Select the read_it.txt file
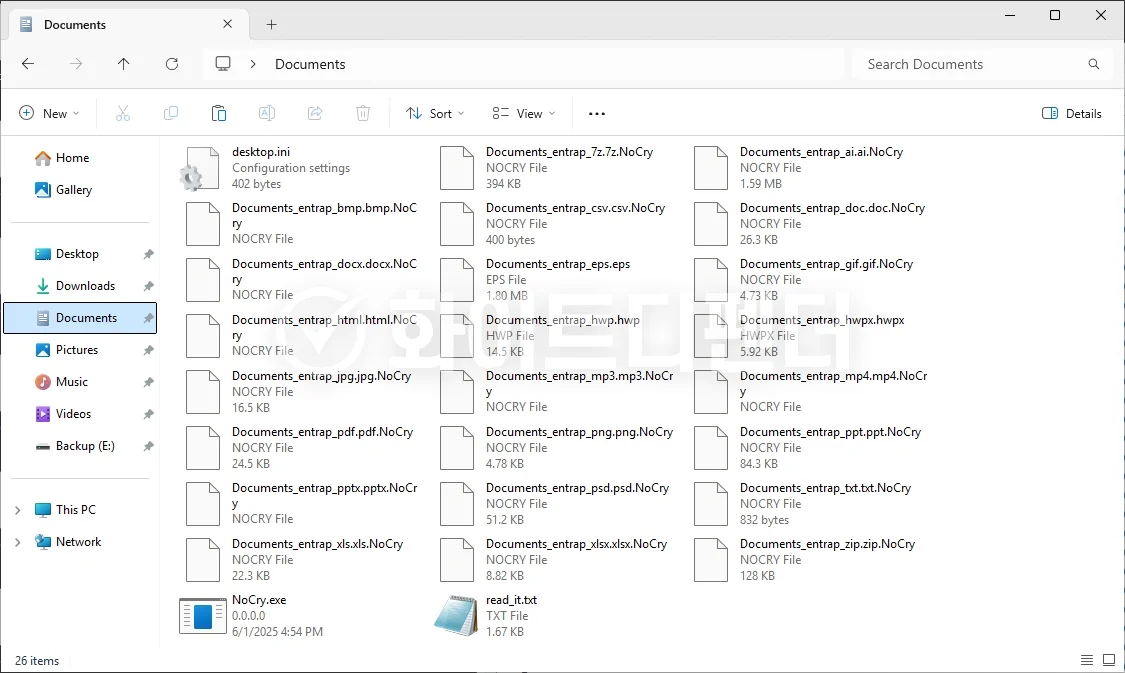 tap(511, 600)
